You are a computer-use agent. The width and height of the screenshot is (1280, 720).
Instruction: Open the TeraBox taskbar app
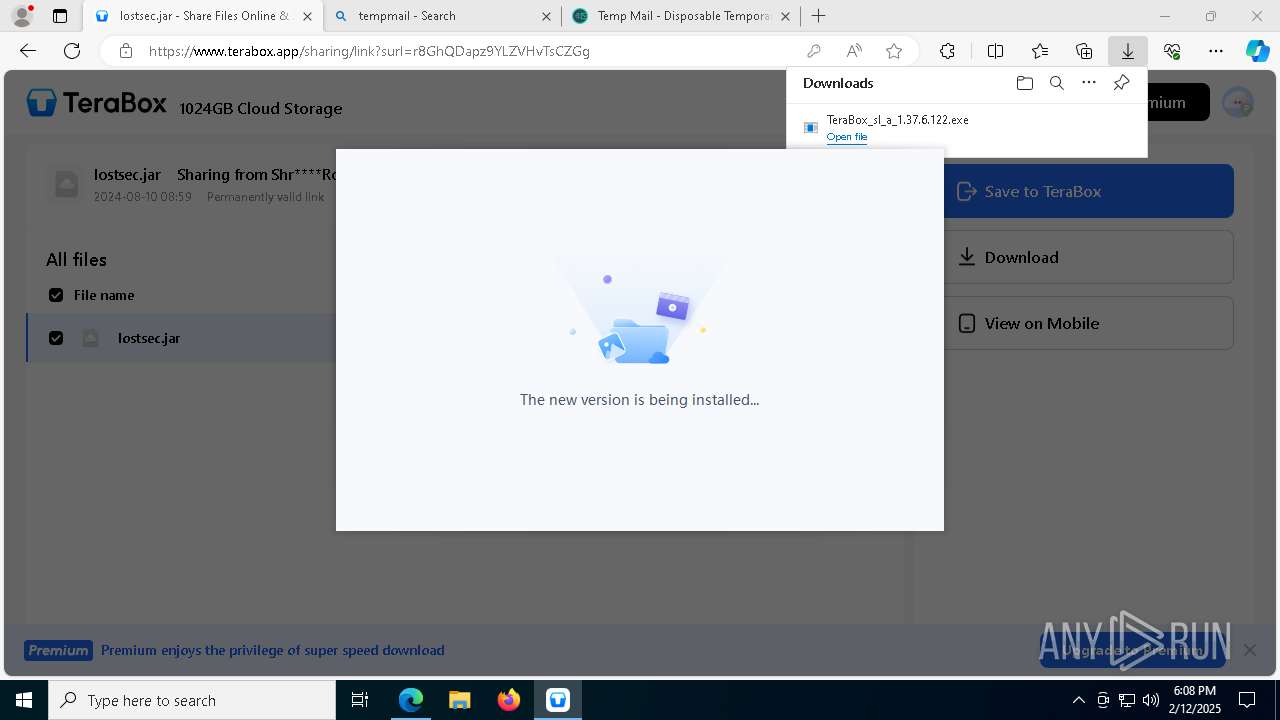(557, 700)
